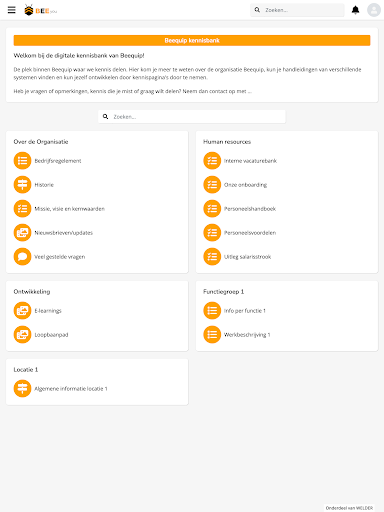This screenshot has height=512, width=384.
Task: Open Personeelsvoordelen link
Action: pos(250,233)
